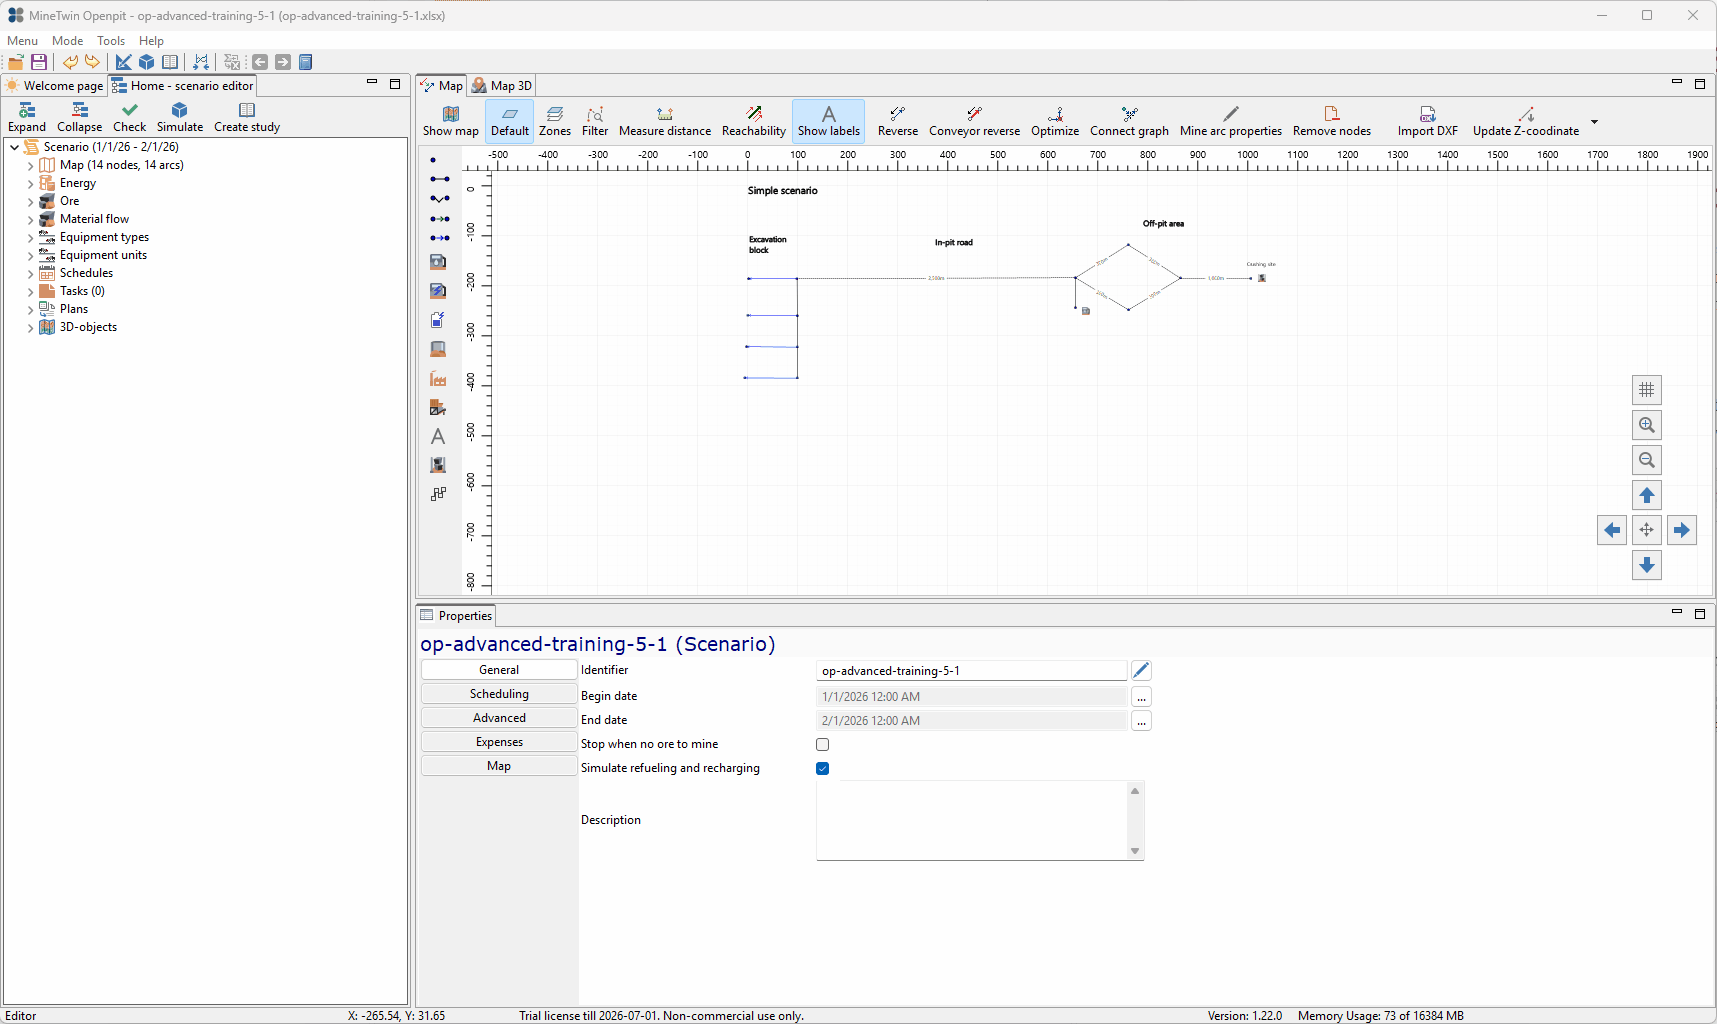Image resolution: width=1717 pixels, height=1024 pixels.
Task: Open the Tools menu
Action: (x=111, y=41)
